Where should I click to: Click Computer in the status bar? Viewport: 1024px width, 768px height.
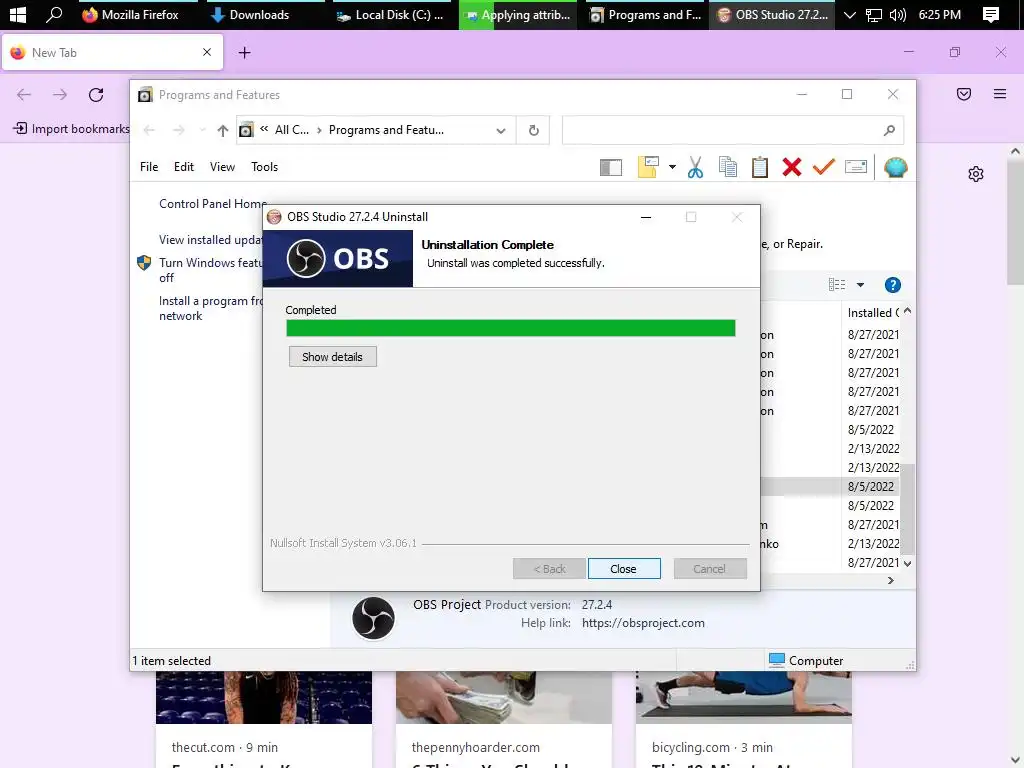tap(806, 660)
